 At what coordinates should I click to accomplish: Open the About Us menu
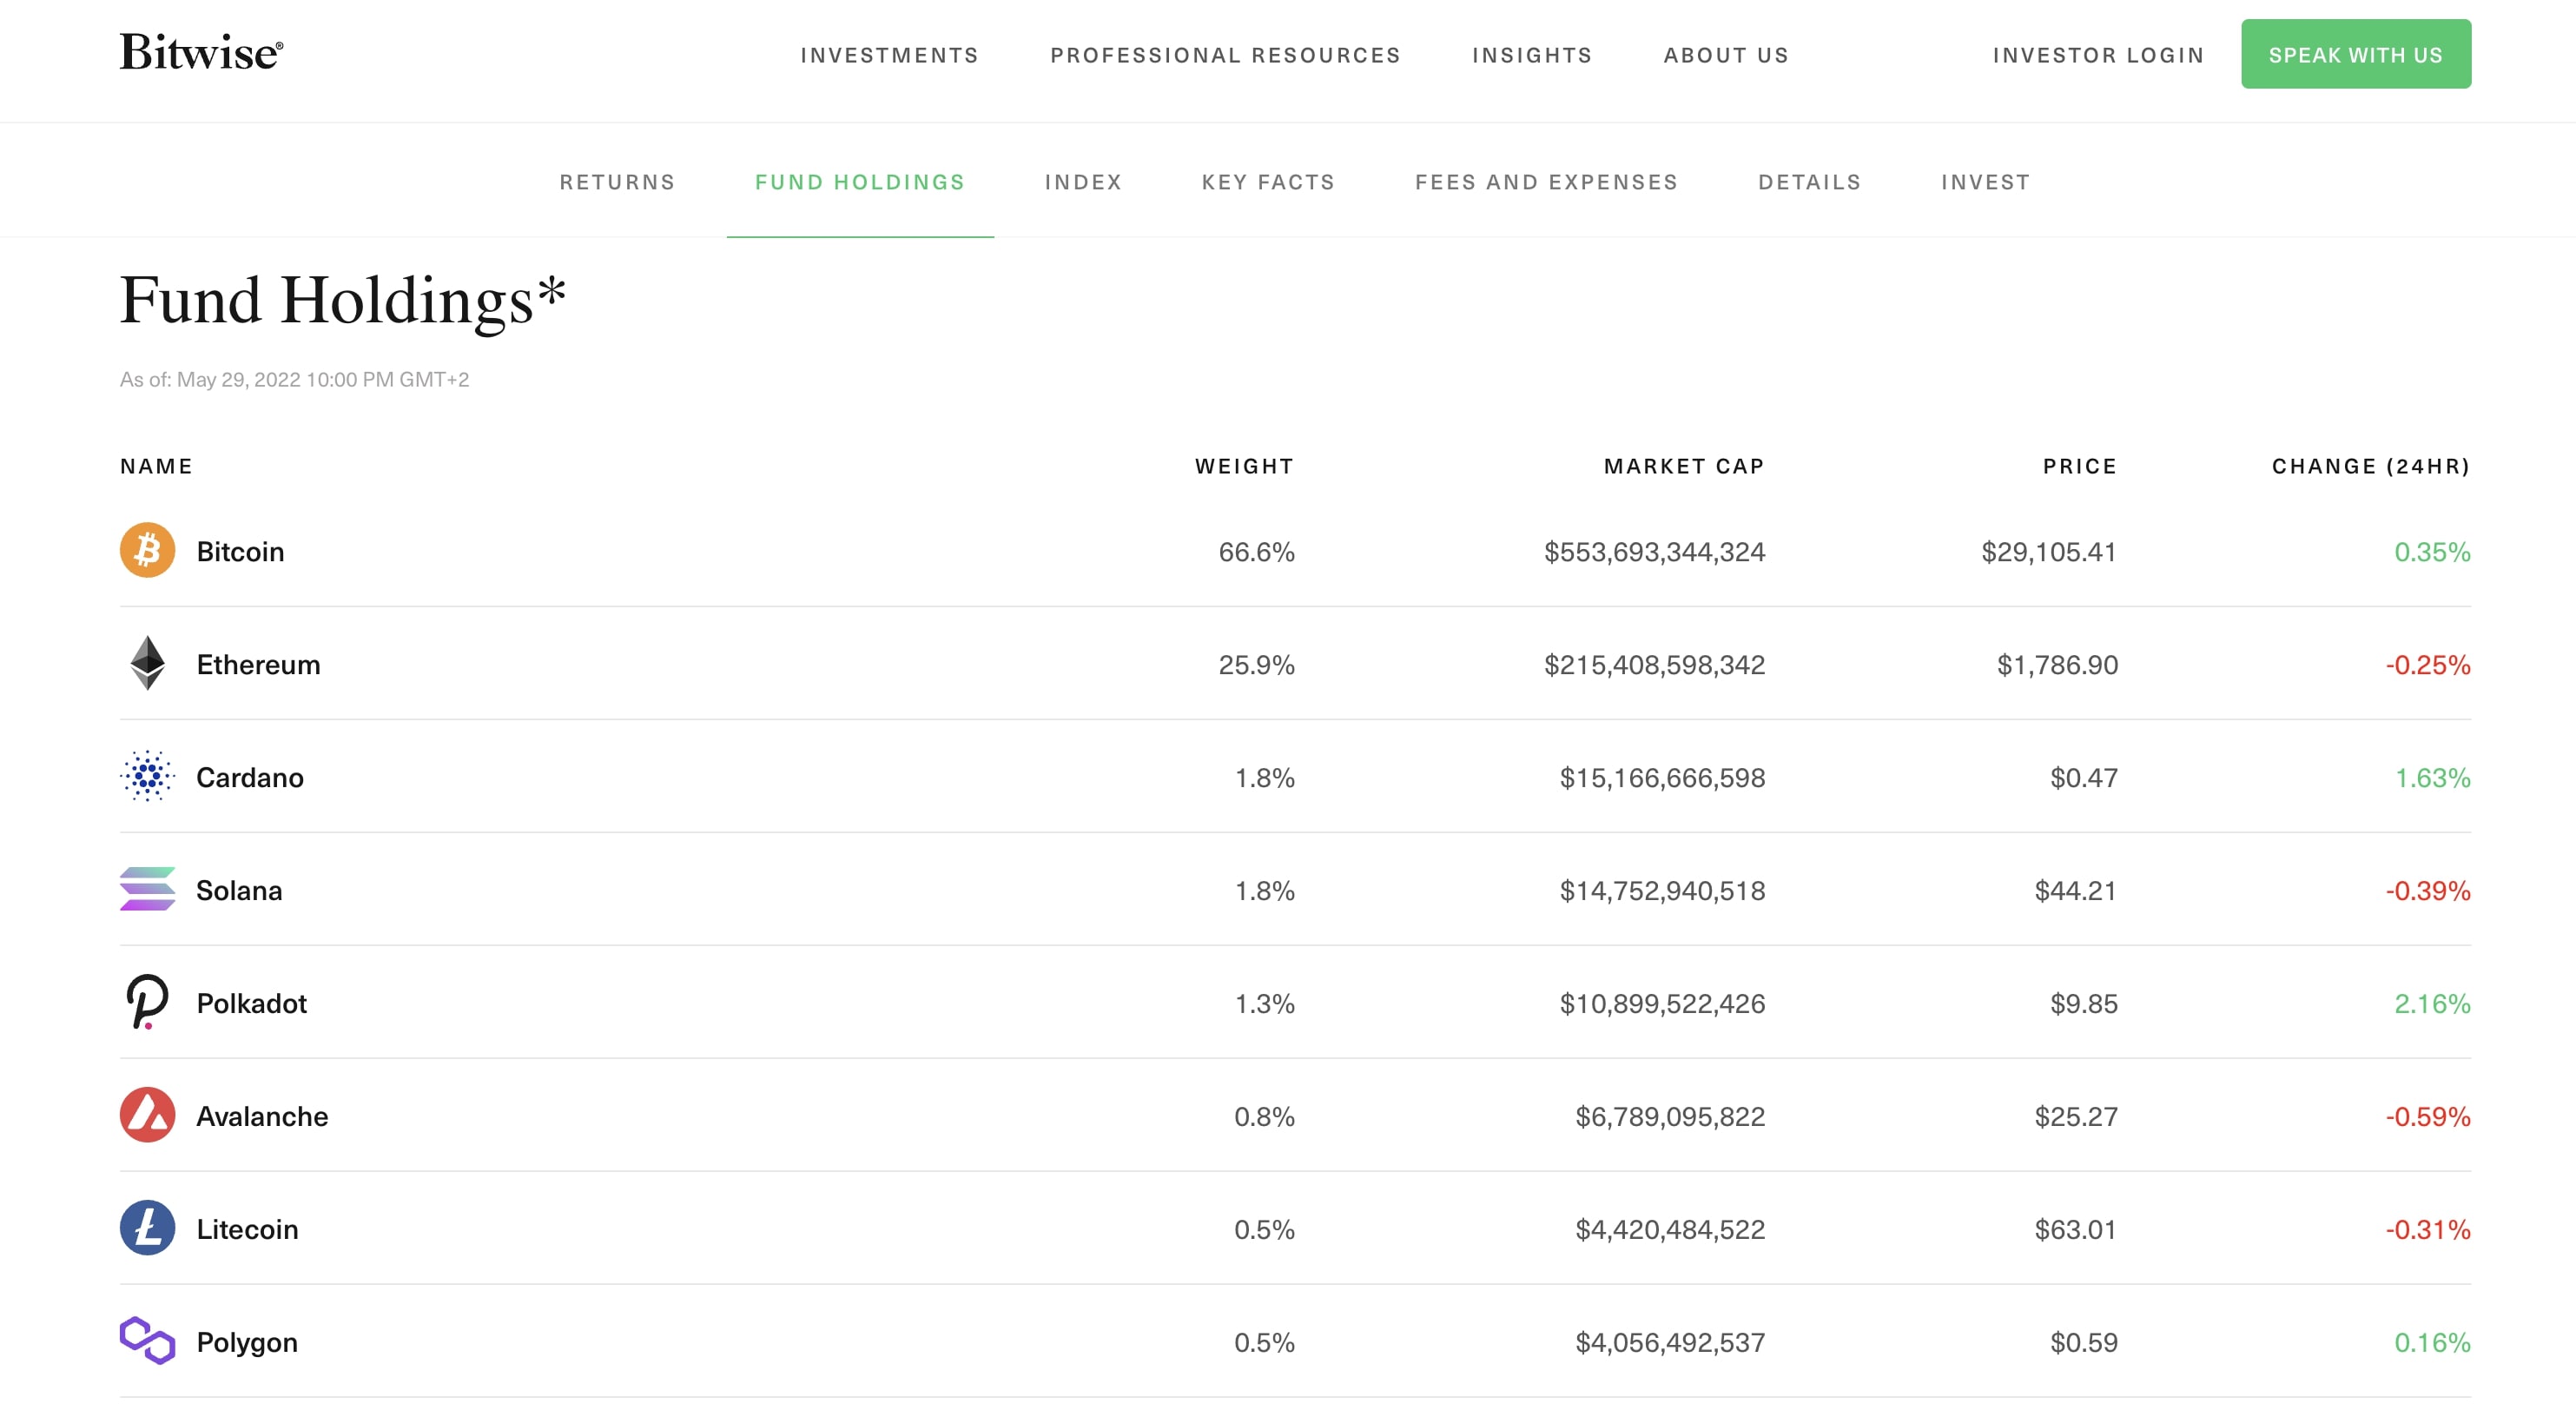[1726, 55]
